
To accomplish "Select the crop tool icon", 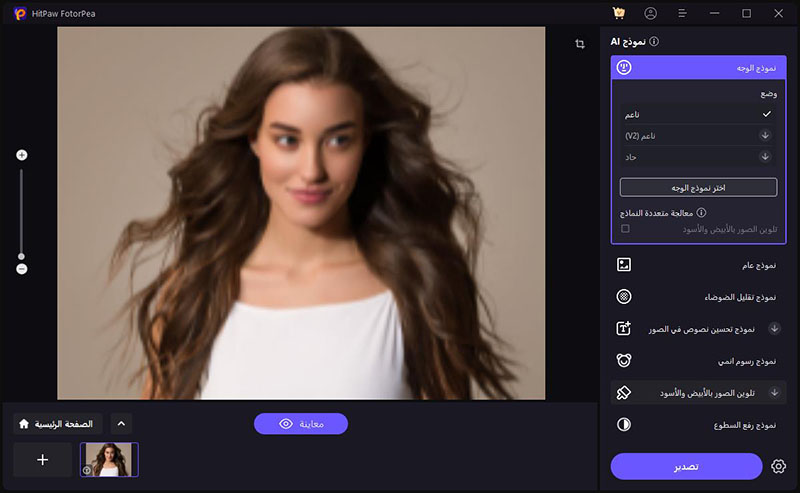I will click(x=580, y=44).
